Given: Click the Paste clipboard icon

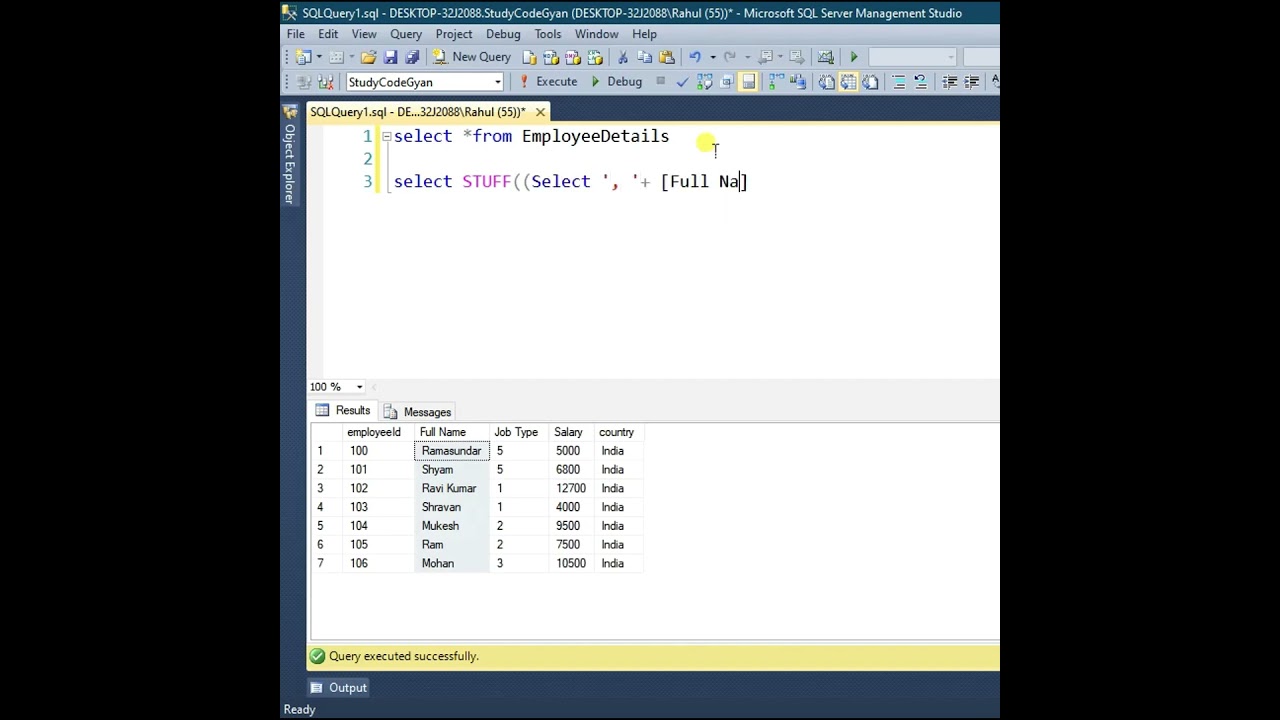Looking at the screenshot, I should pos(666,57).
